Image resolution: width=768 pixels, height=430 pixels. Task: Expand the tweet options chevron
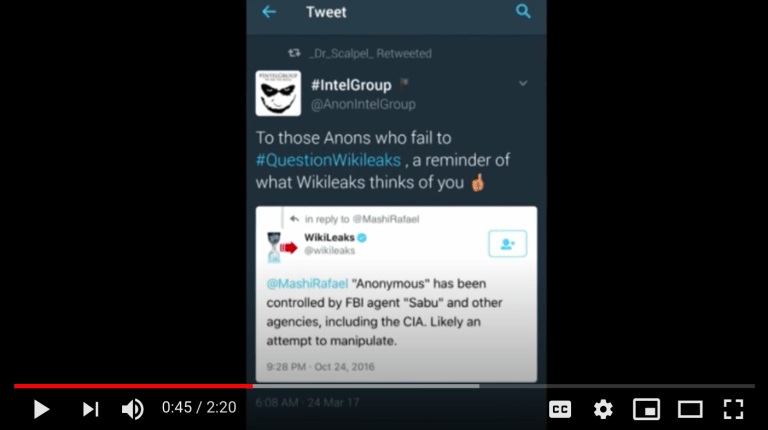(x=523, y=83)
